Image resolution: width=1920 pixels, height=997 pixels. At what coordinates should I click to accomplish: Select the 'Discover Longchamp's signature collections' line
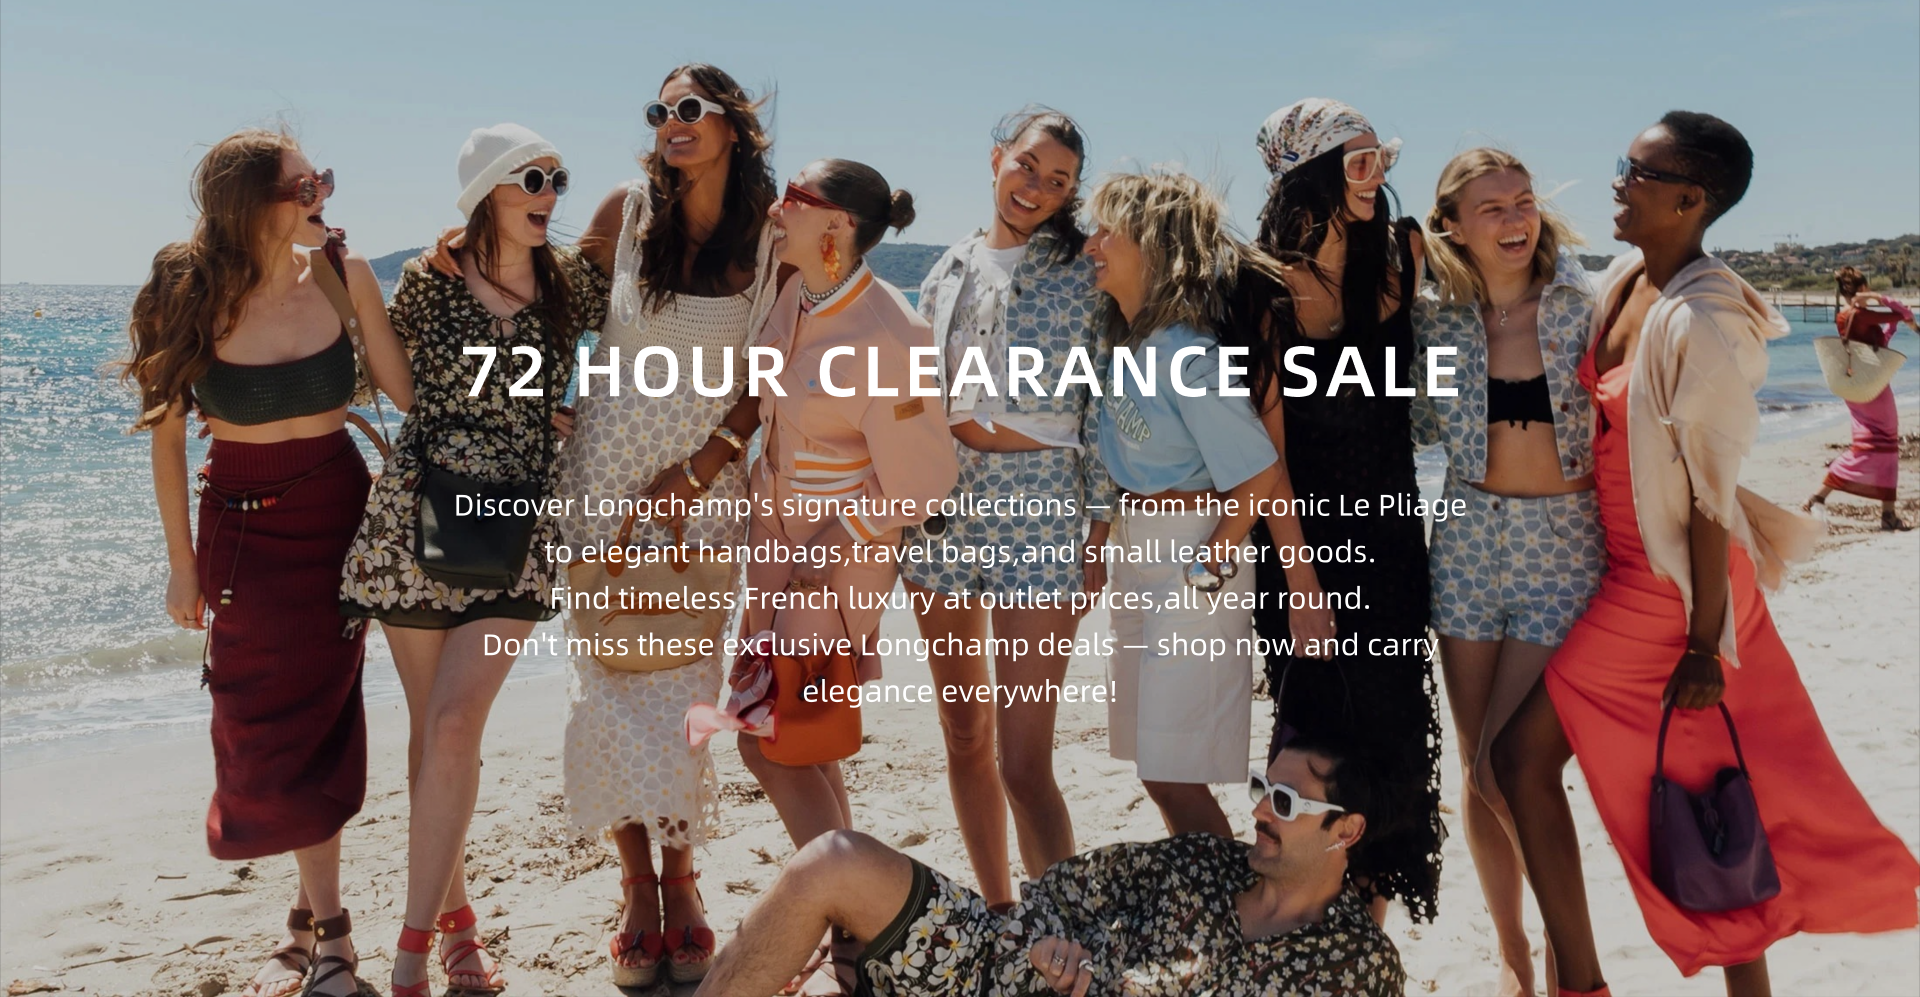(x=765, y=505)
